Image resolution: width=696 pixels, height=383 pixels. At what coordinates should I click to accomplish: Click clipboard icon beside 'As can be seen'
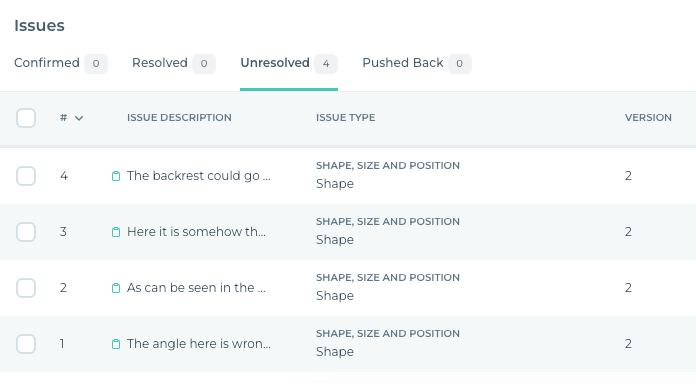116,288
